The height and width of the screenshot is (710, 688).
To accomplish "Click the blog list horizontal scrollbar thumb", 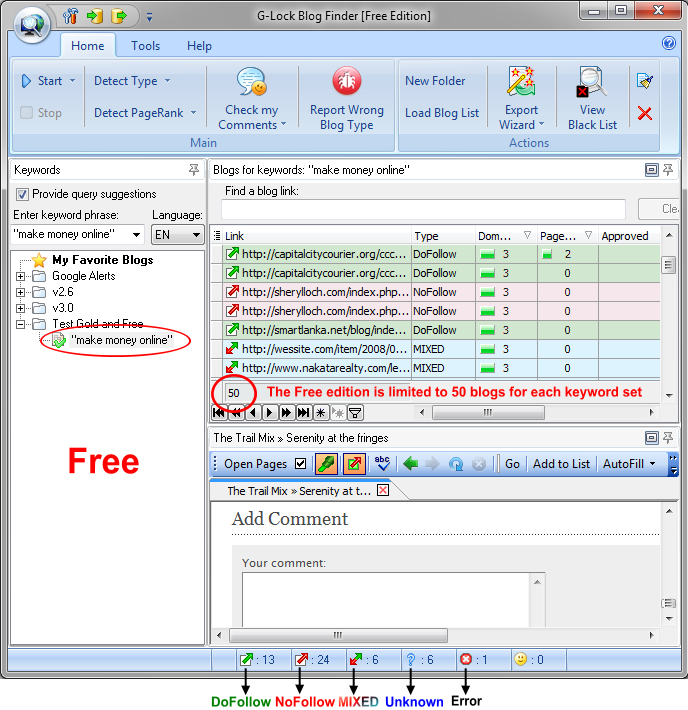I will click(488, 413).
